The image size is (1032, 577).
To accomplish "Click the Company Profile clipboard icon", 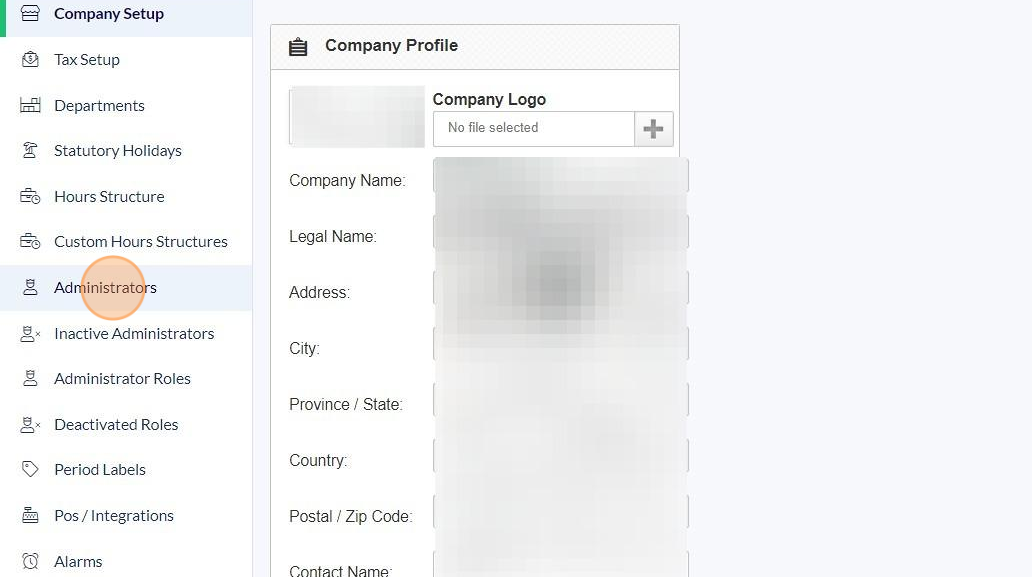I will 298,47.
